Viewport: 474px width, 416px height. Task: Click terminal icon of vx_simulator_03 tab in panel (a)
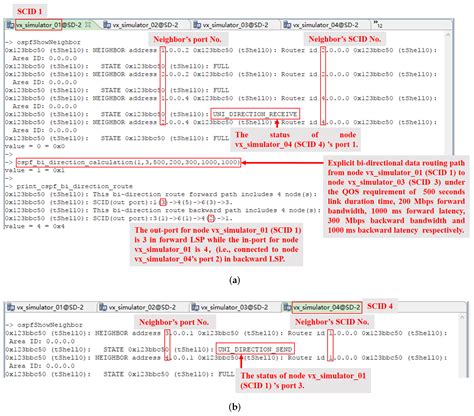click(x=197, y=25)
